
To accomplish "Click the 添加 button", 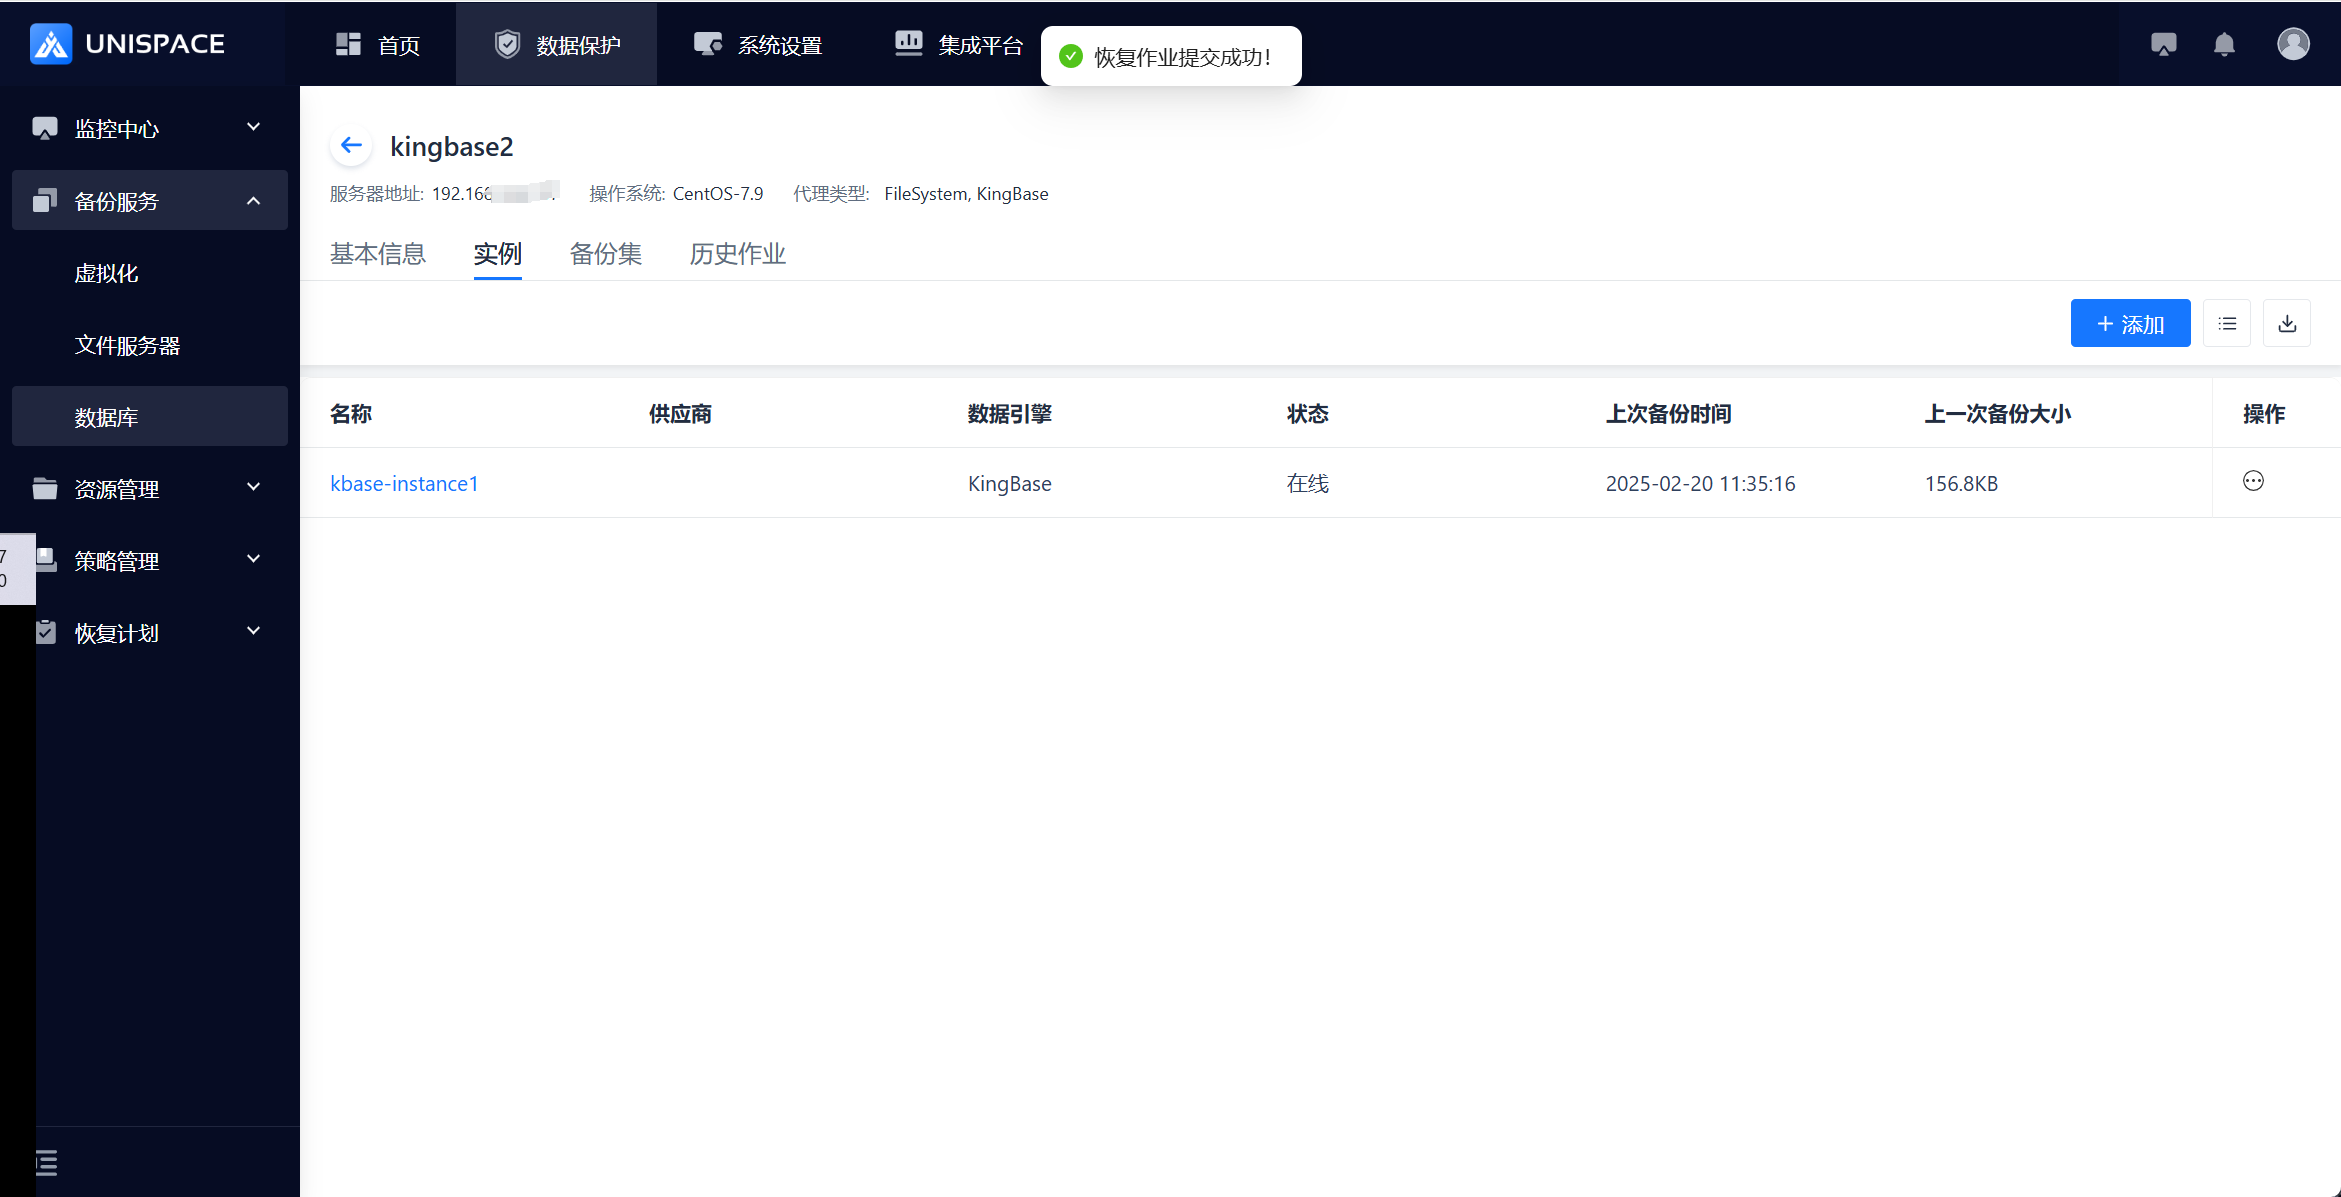I will pyautogui.click(x=2130, y=324).
